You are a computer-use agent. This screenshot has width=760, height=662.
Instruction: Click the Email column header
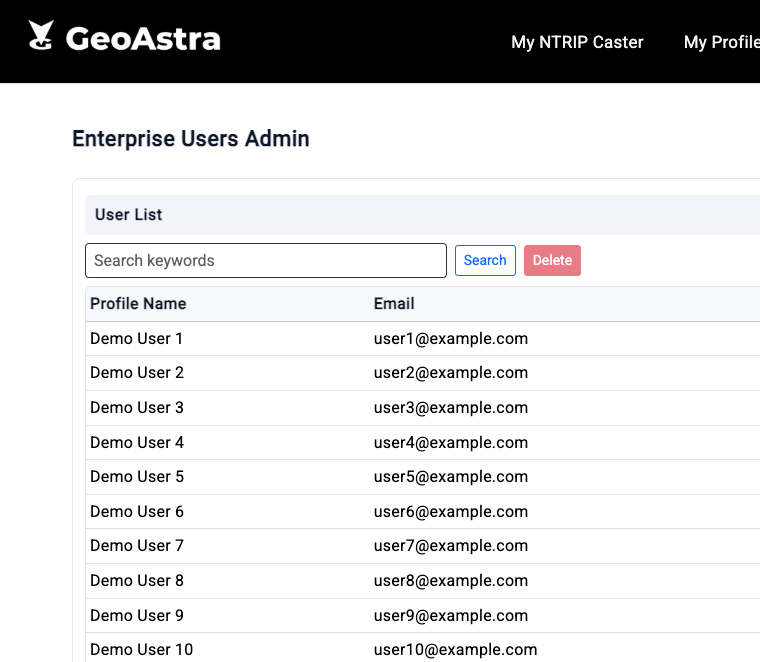(394, 303)
